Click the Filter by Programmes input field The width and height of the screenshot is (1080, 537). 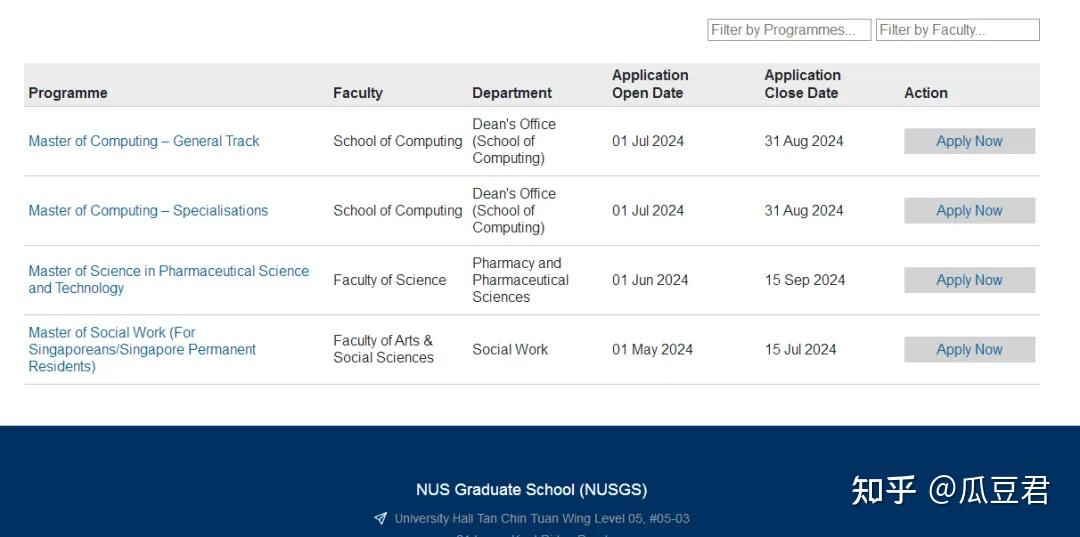point(788,30)
